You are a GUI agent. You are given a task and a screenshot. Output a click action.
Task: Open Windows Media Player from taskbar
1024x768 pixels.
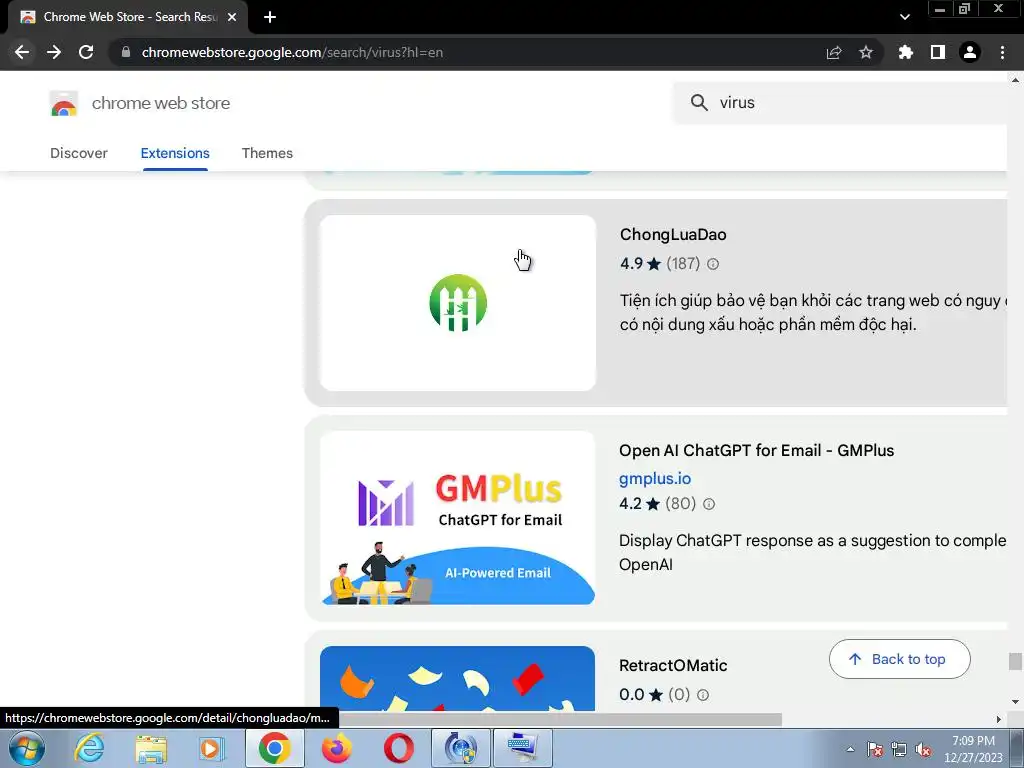point(211,748)
